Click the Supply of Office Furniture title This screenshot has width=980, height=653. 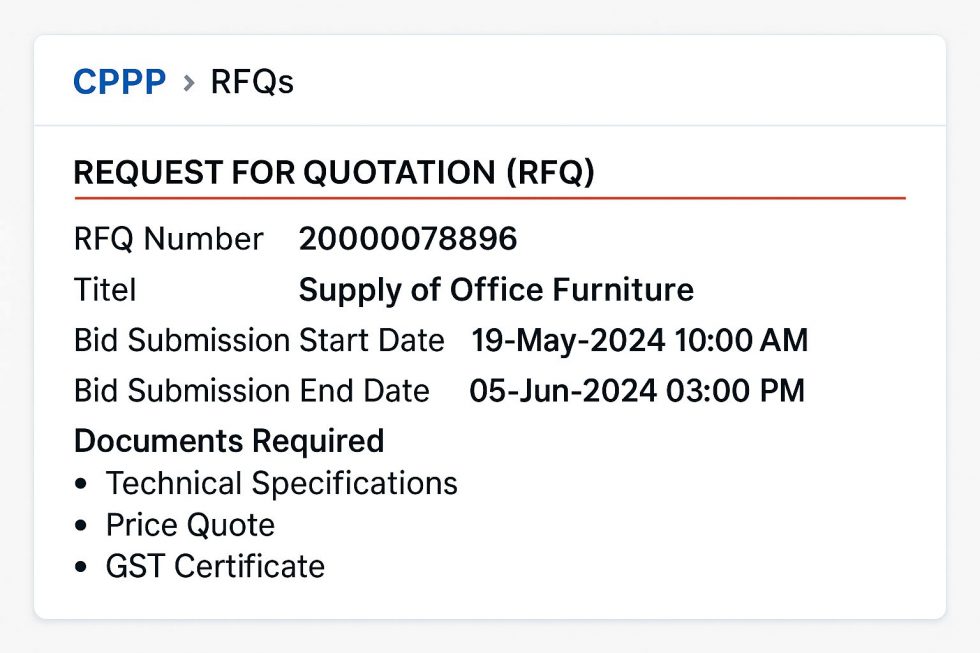click(x=497, y=290)
